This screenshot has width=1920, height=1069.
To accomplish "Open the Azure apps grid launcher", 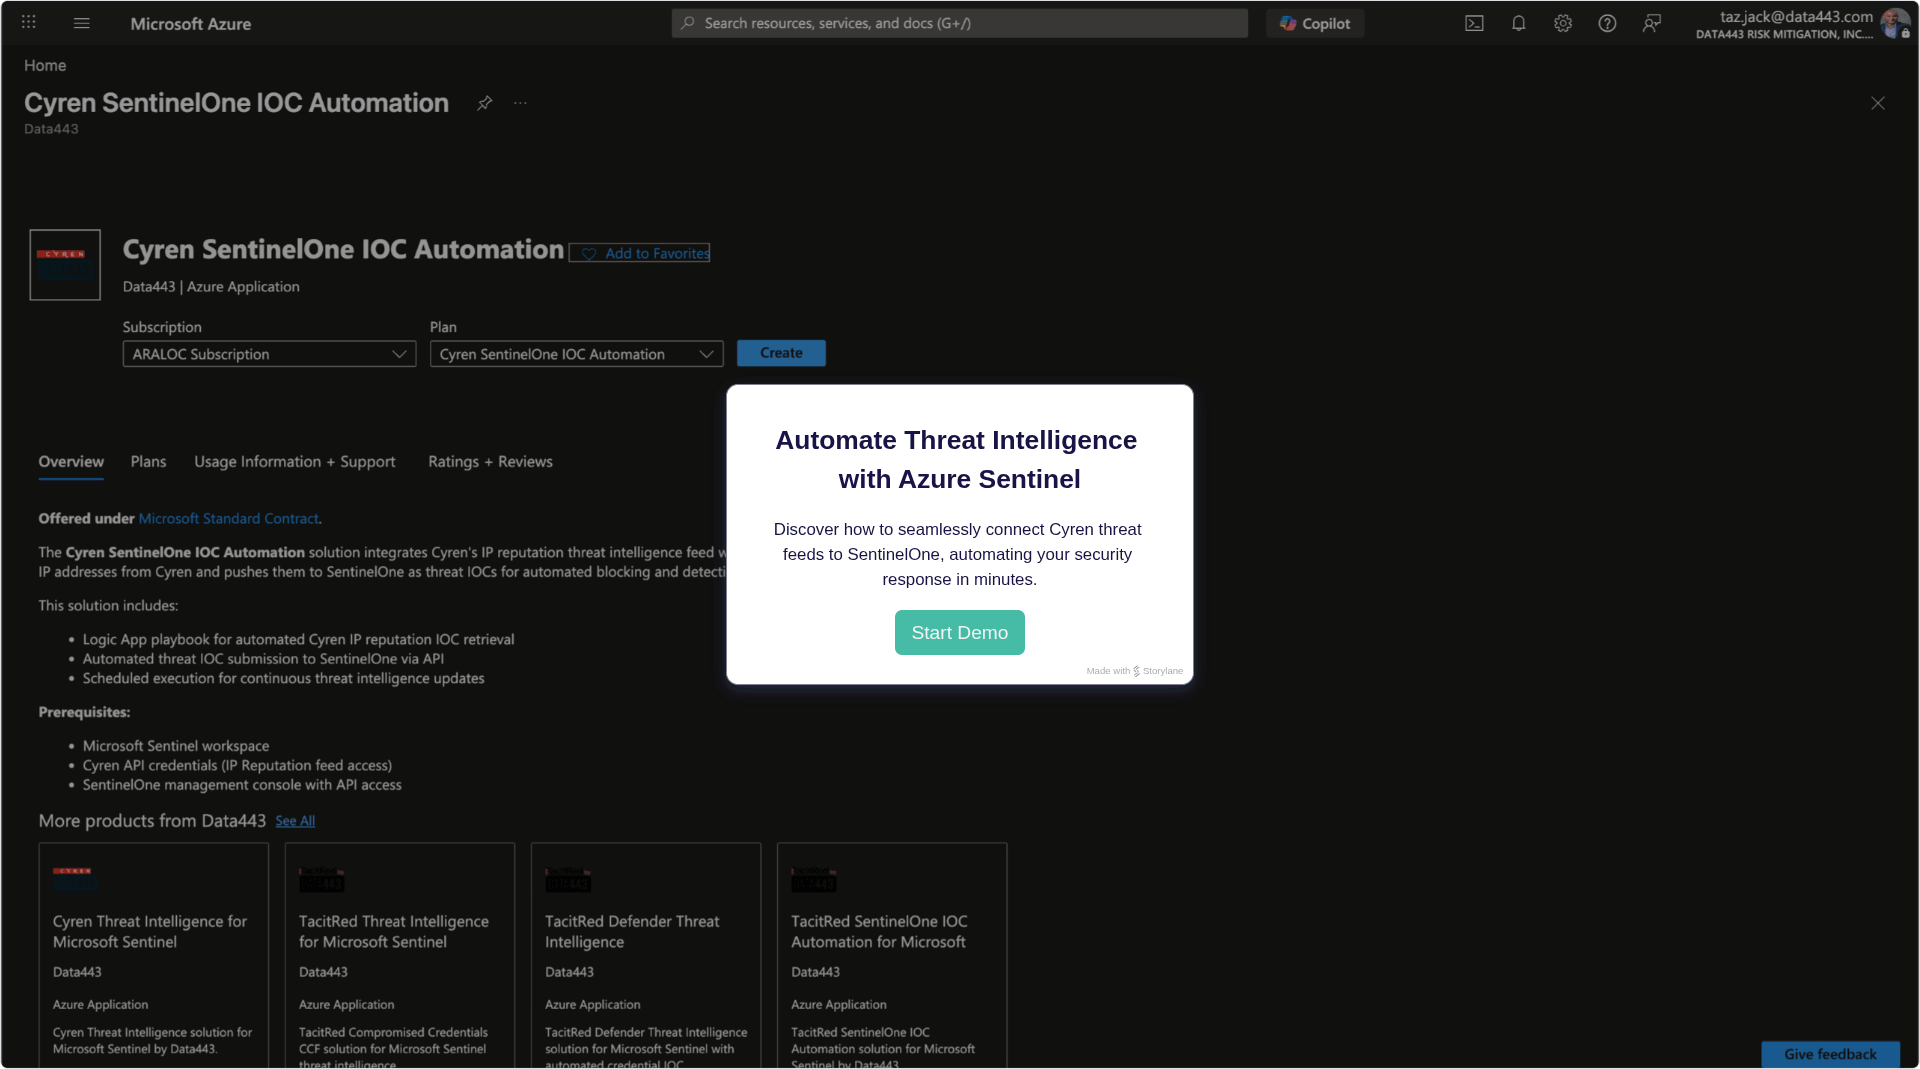I will tap(29, 22).
